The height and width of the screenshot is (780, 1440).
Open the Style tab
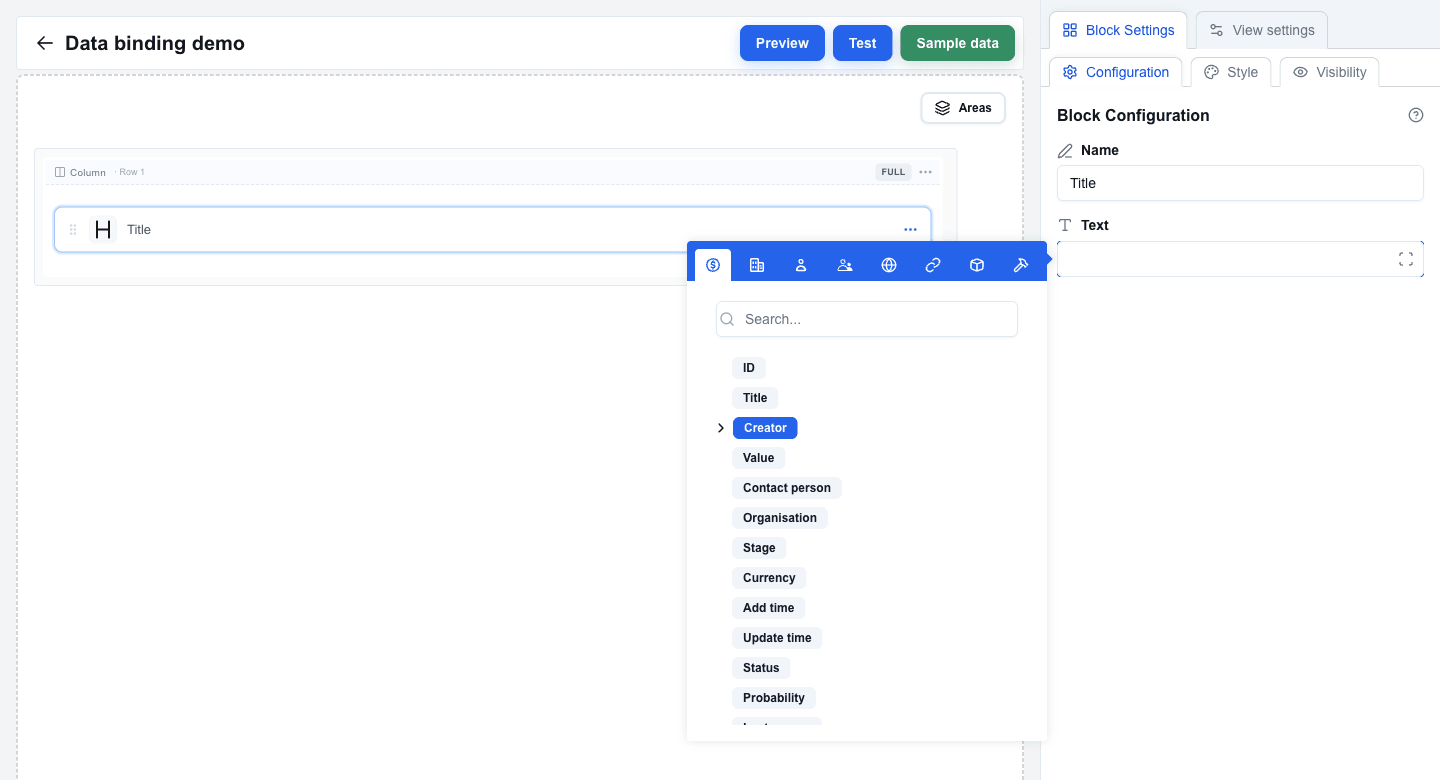(x=1231, y=72)
